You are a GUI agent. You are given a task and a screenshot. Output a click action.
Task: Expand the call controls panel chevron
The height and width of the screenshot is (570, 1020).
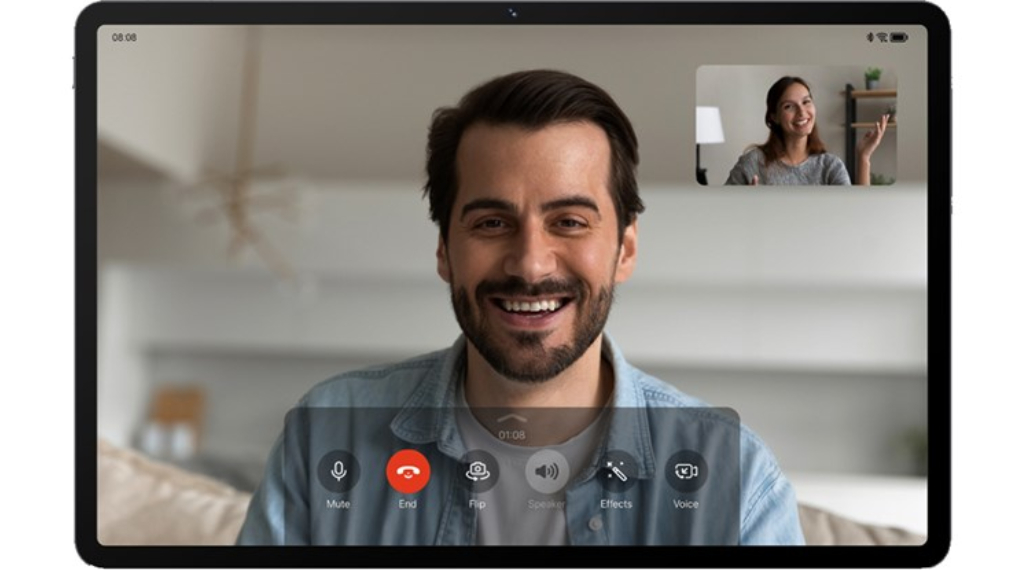point(512,418)
